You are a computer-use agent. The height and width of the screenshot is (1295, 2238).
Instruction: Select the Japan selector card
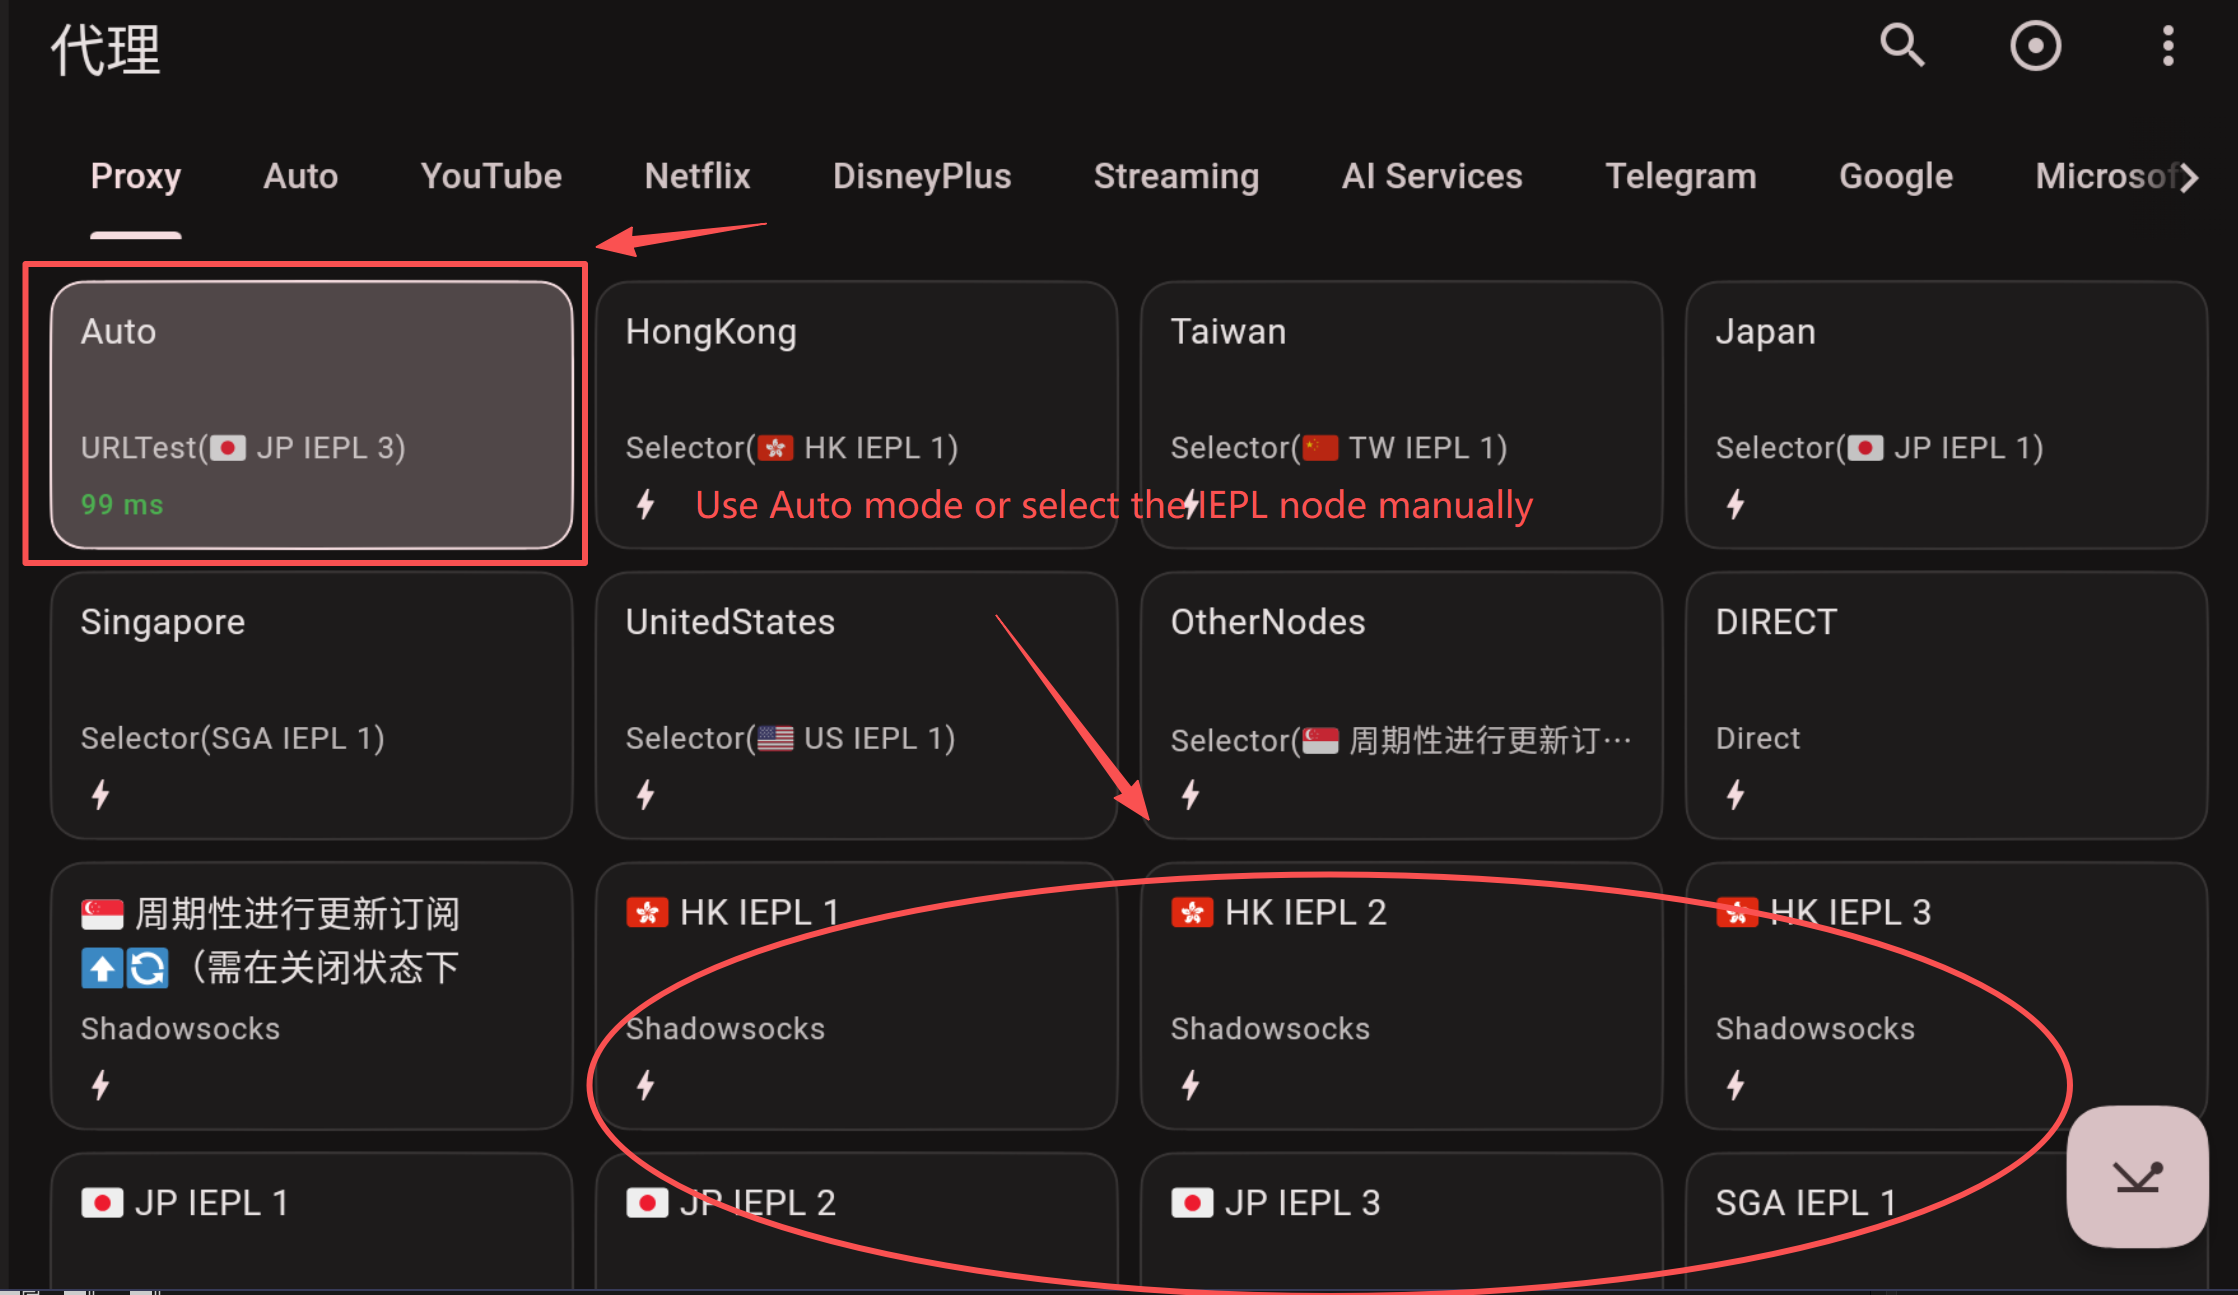pyautogui.click(x=1946, y=415)
